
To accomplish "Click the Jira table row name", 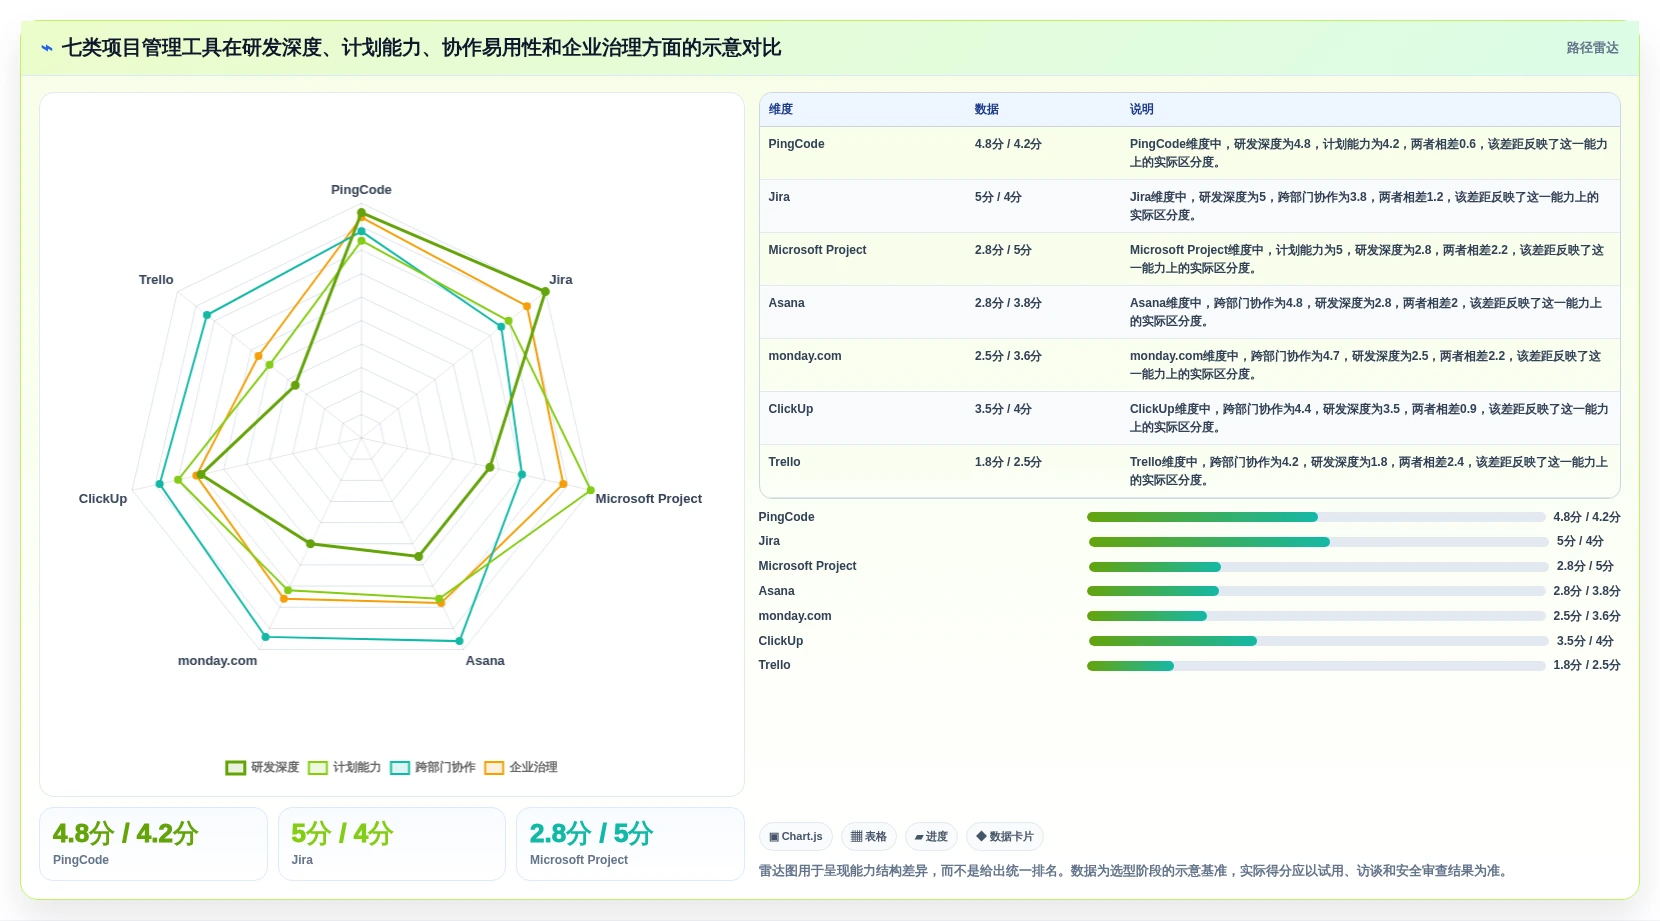I will coord(779,197).
